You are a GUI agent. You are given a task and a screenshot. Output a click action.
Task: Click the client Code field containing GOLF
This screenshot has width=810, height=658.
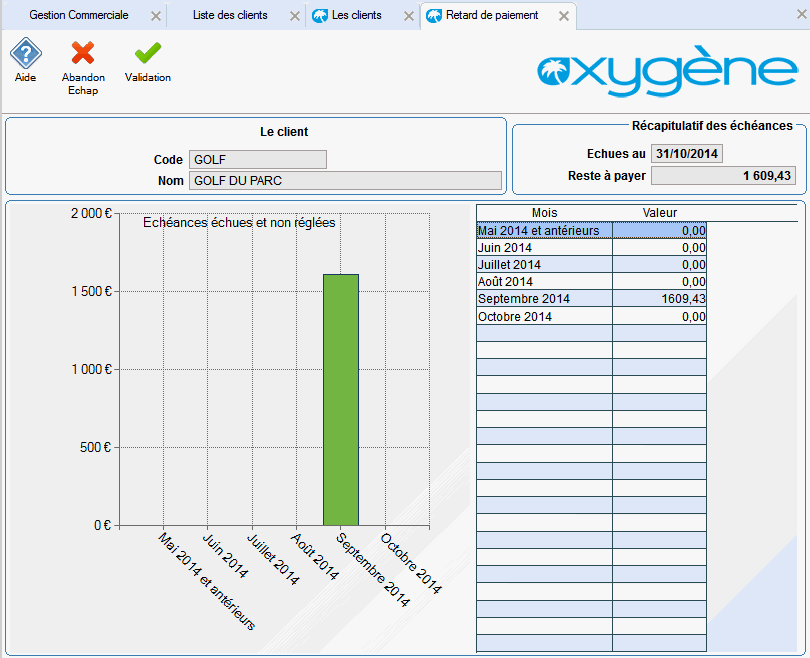pyautogui.click(x=257, y=160)
